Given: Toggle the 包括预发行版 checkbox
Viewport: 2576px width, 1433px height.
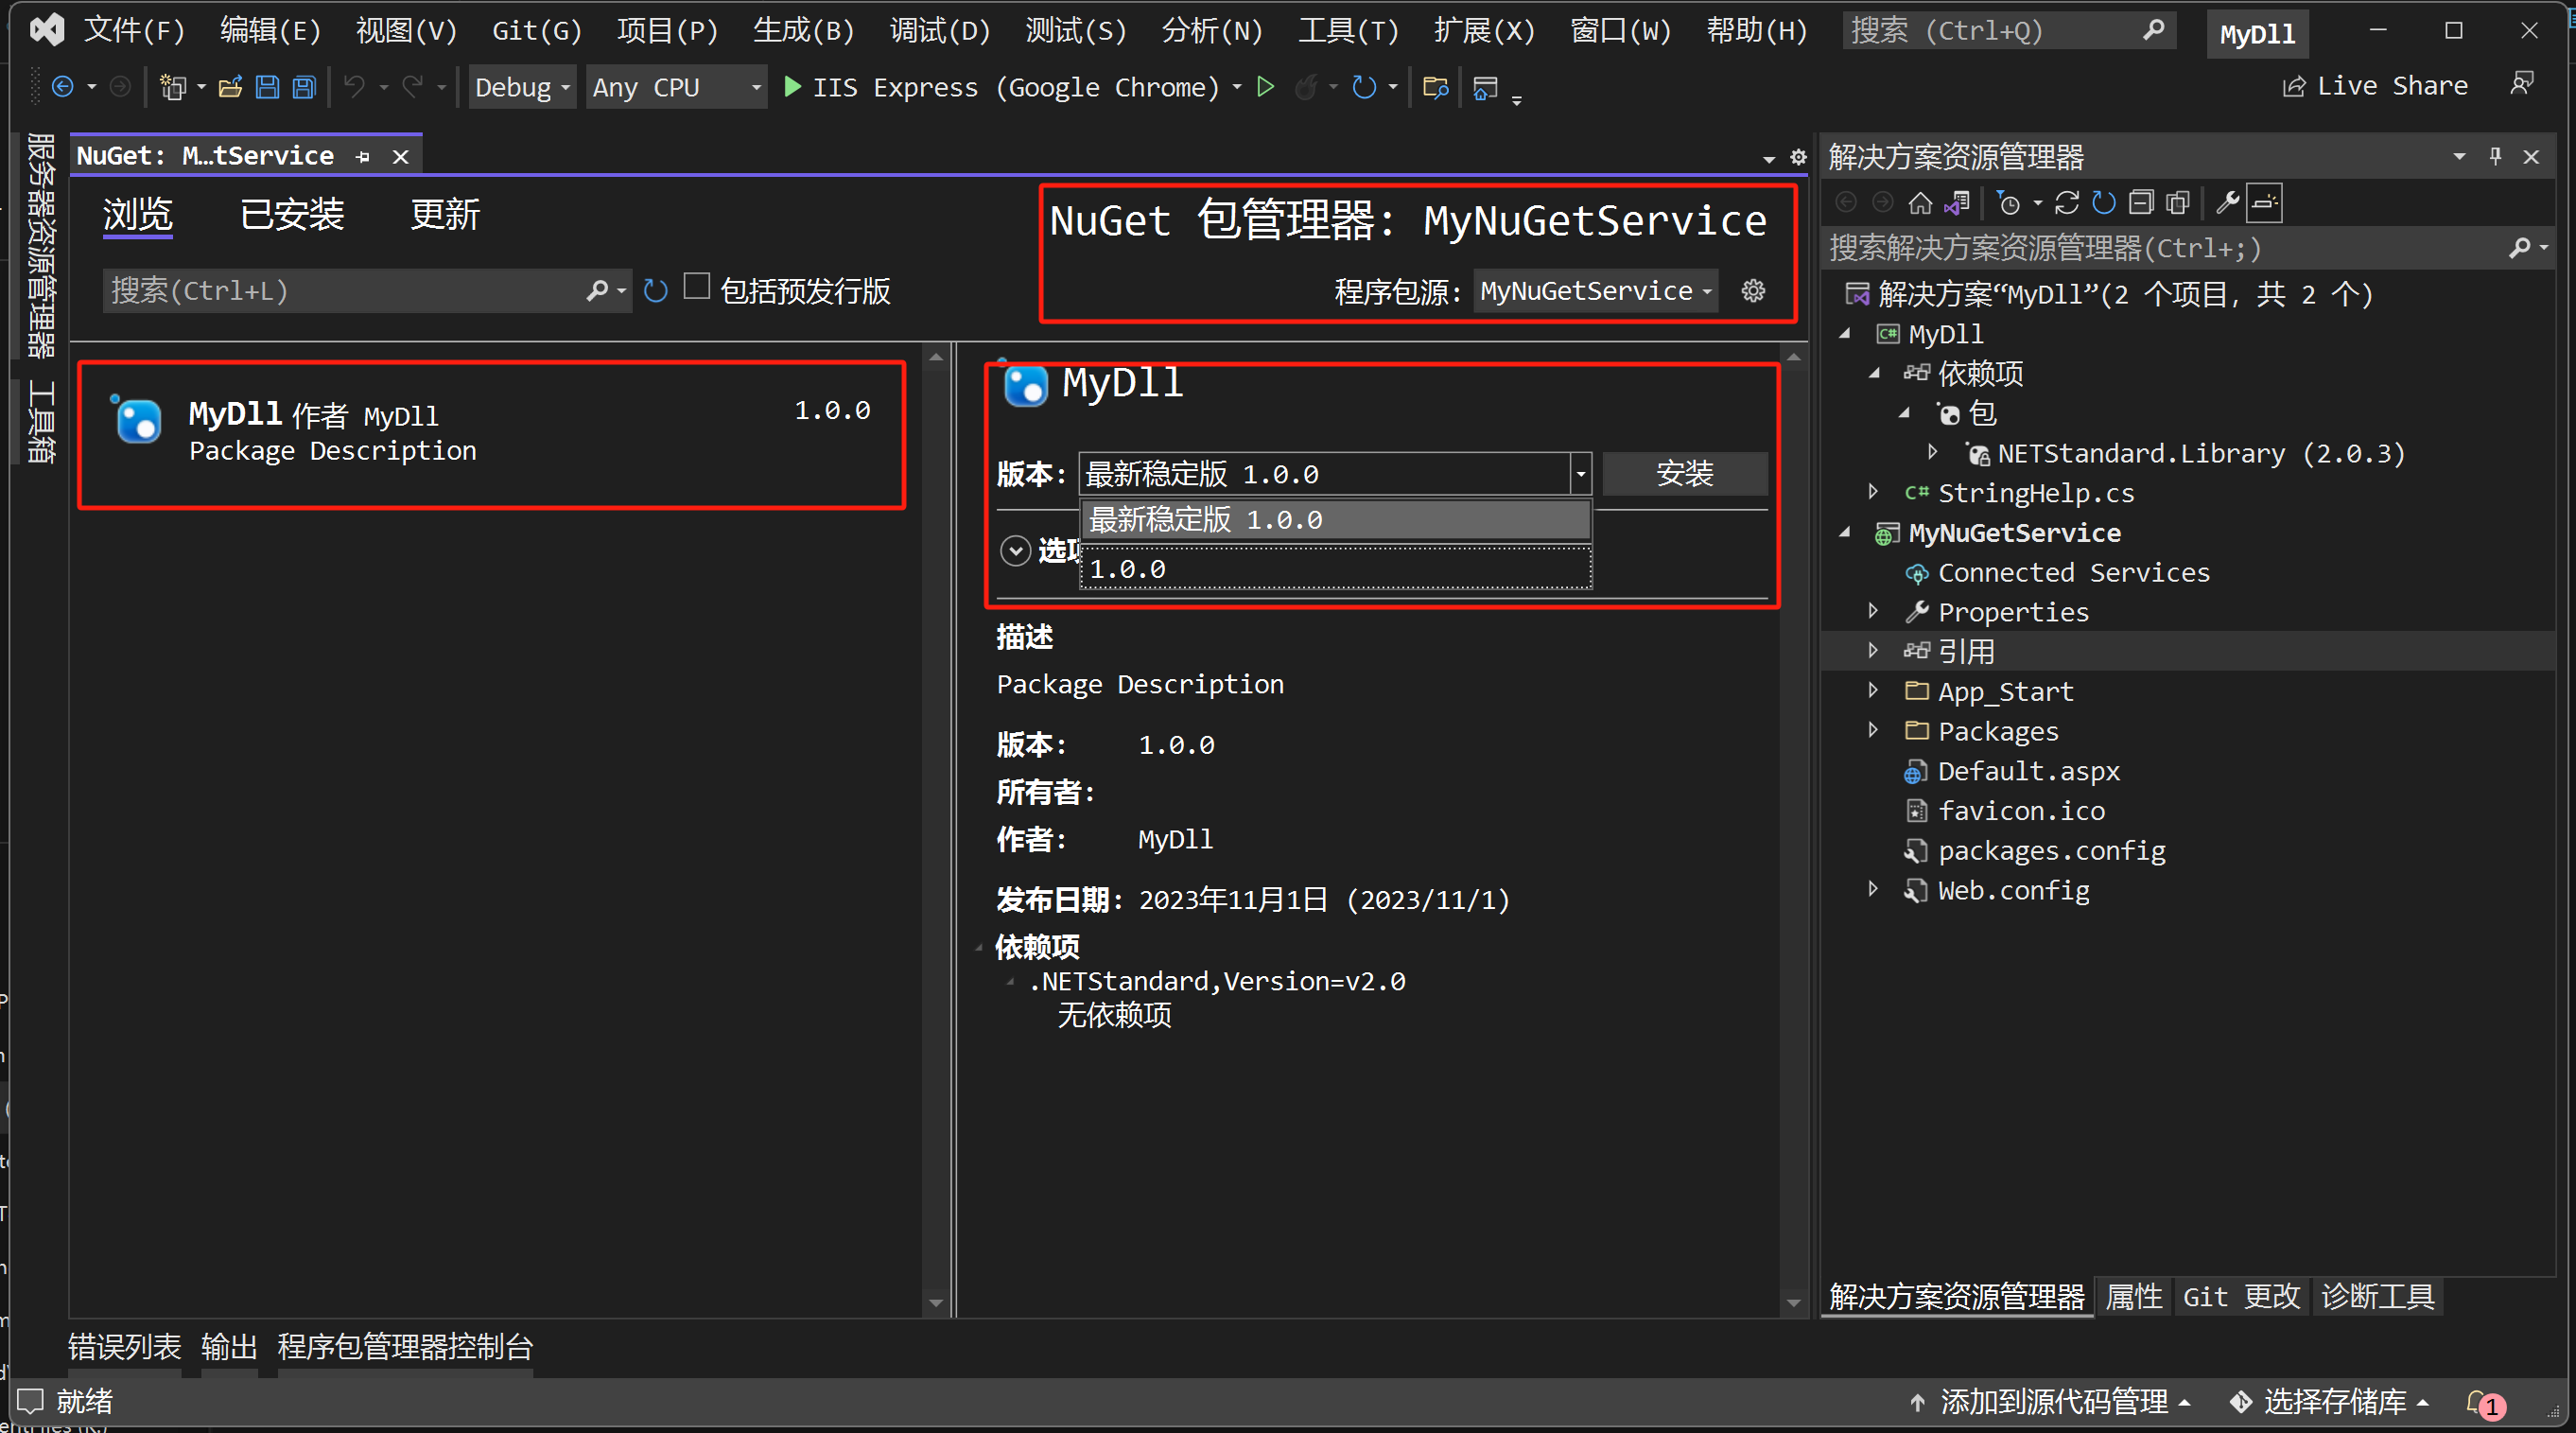Looking at the screenshot, I should (x=697, y=287).
